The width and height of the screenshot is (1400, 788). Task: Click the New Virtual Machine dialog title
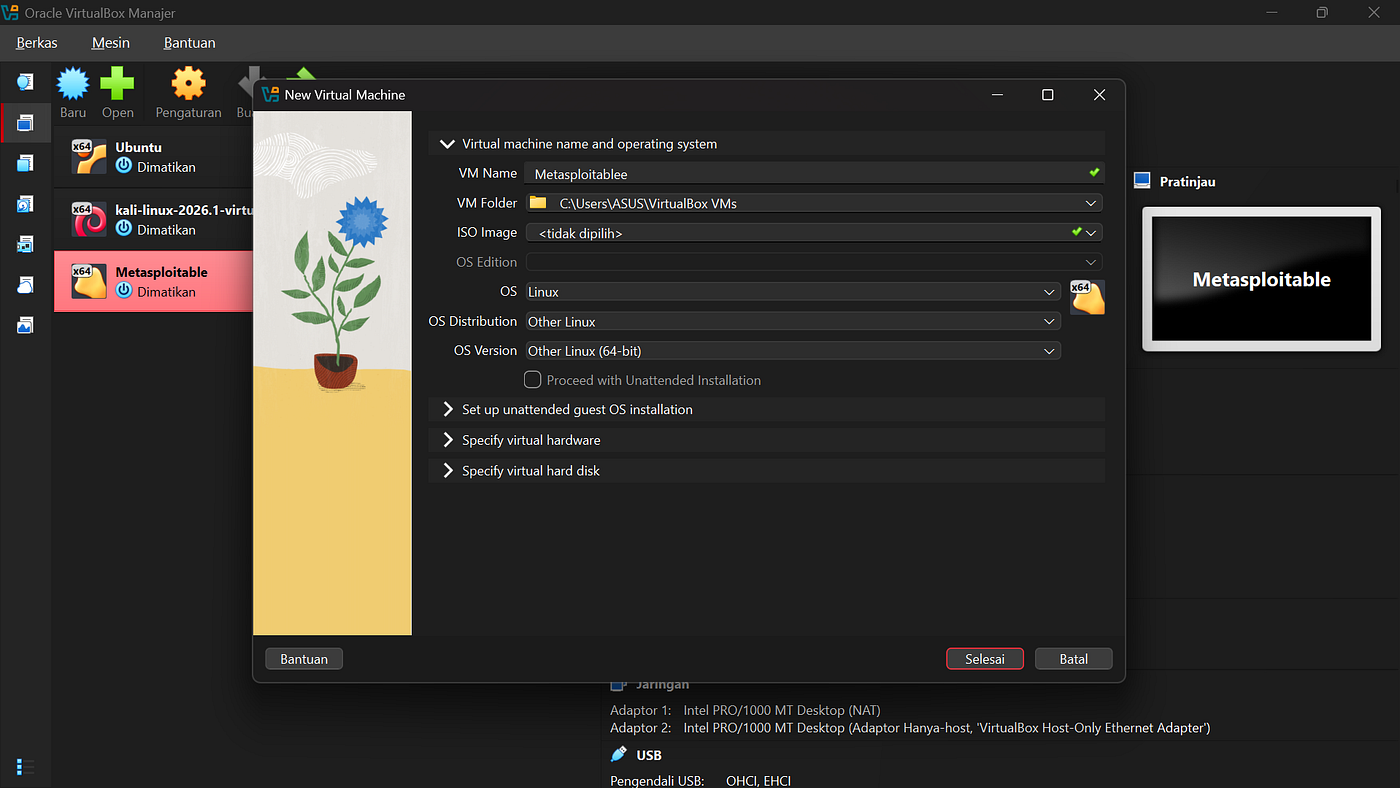point(345,95)
